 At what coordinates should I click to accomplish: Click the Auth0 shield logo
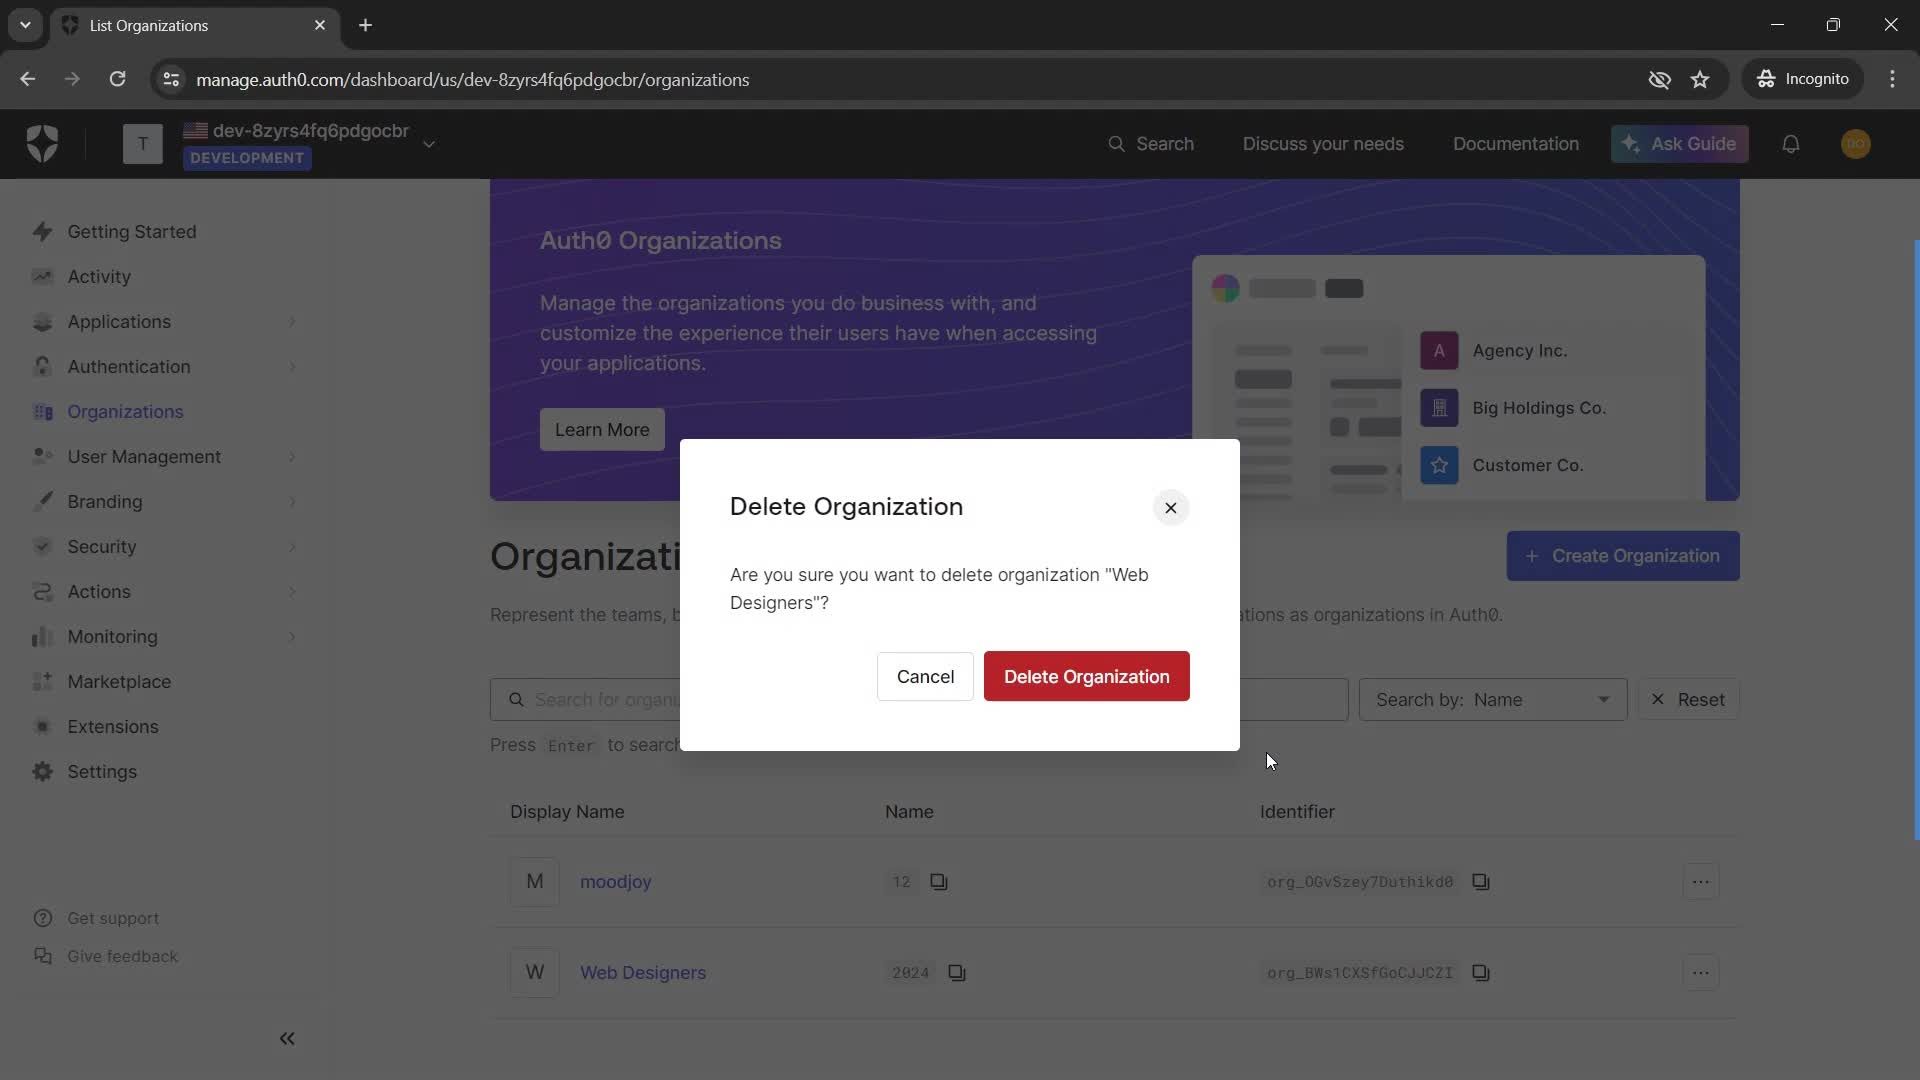[x=42, y=144]
